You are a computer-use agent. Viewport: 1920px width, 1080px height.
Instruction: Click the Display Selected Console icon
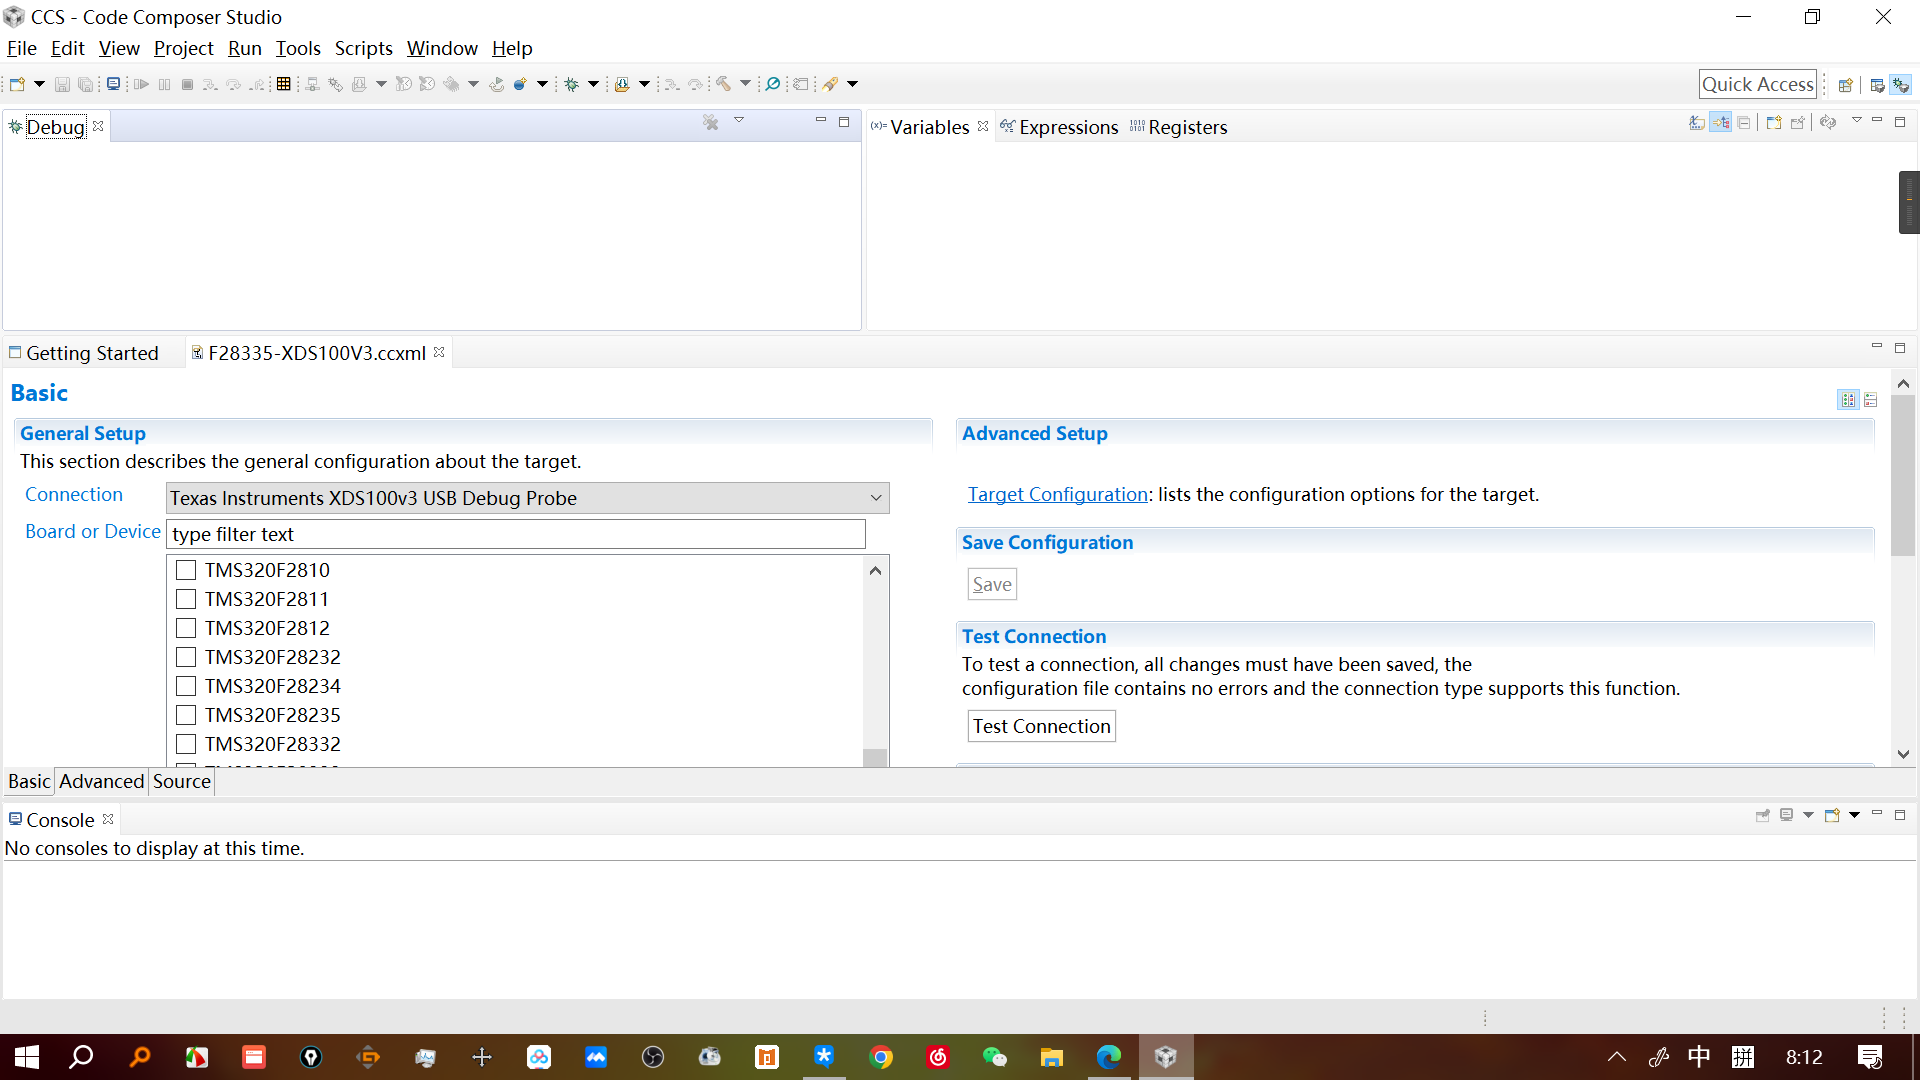click(x=1786, y=815)
